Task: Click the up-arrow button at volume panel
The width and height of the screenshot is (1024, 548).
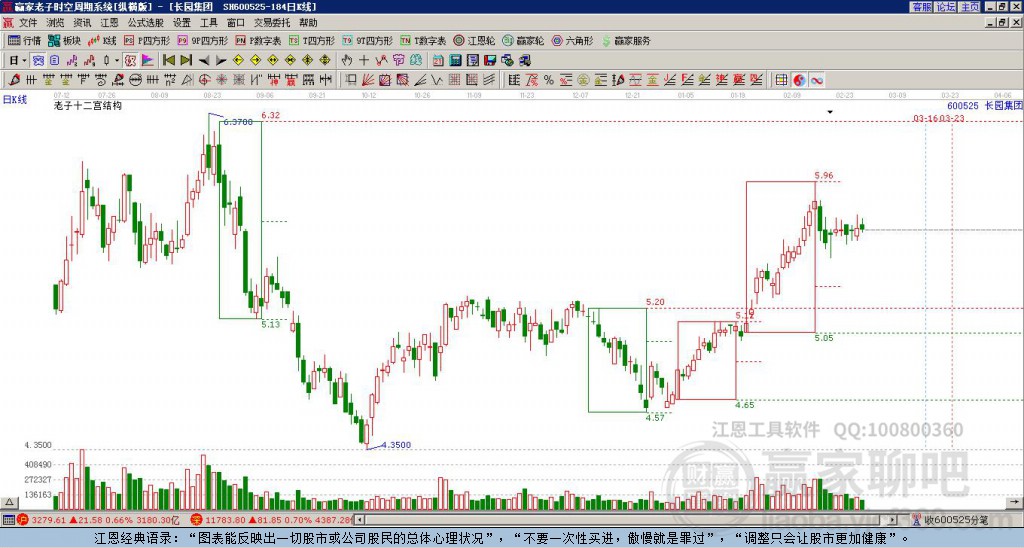Action: coord(9,502)
